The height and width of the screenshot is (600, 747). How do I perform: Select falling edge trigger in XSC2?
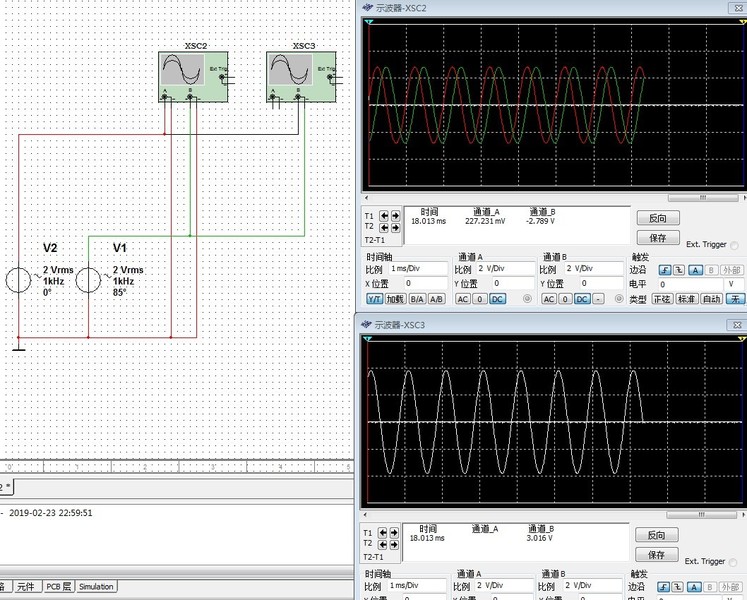(x=678, y=270)
